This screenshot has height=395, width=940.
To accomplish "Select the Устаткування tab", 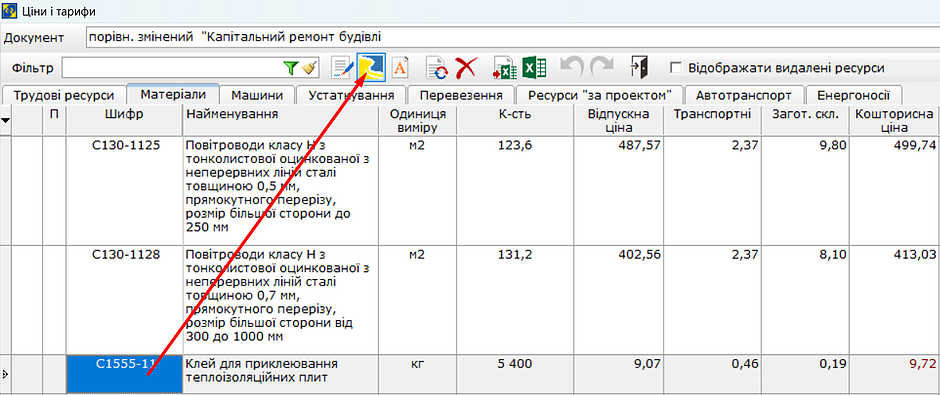I will 351,96.
